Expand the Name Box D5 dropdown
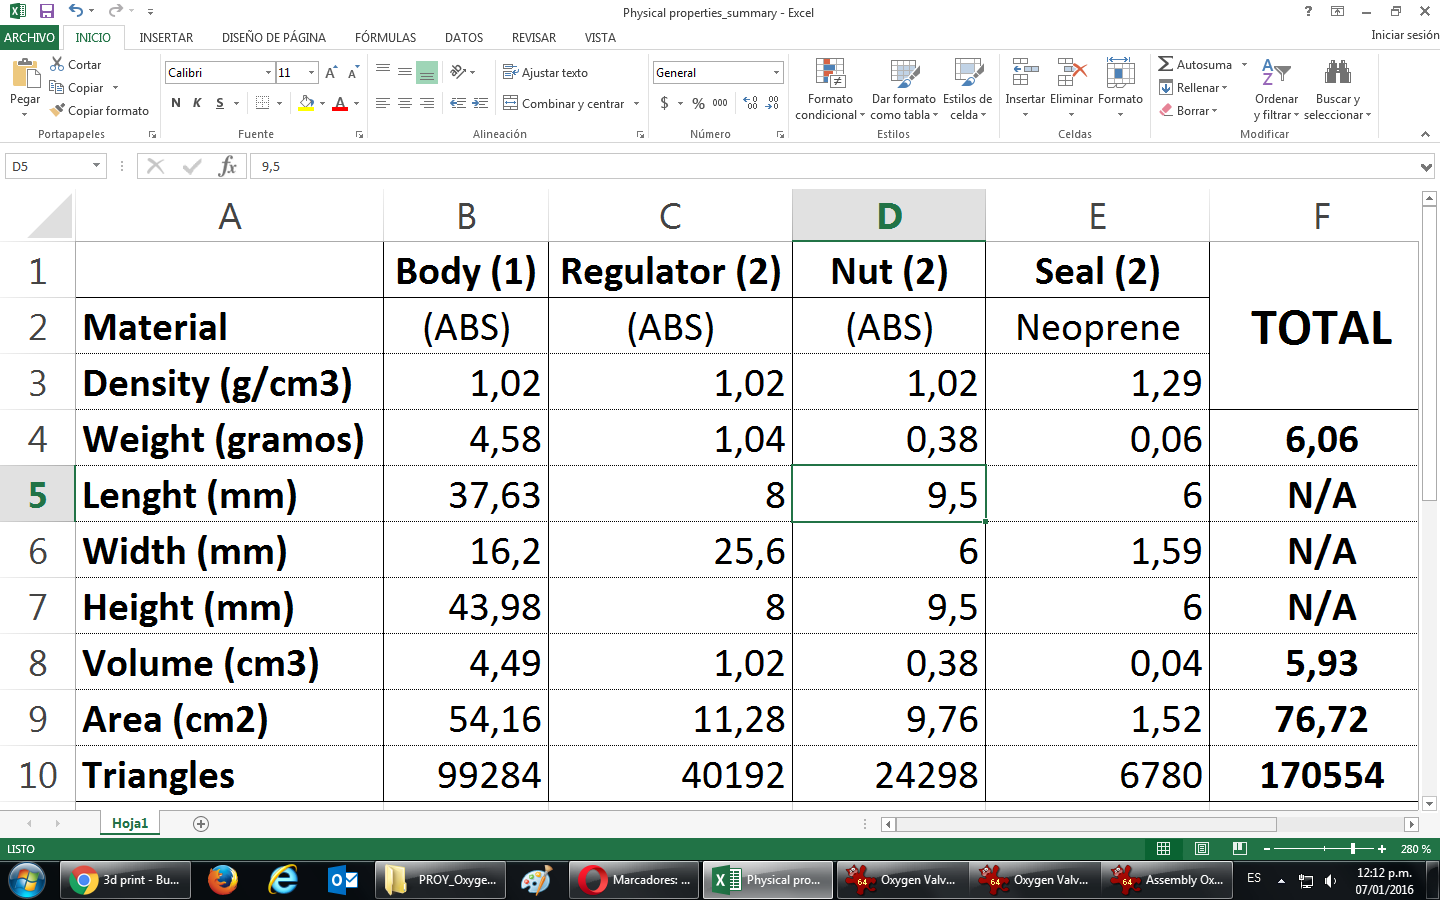 click(x=96, y=166)
